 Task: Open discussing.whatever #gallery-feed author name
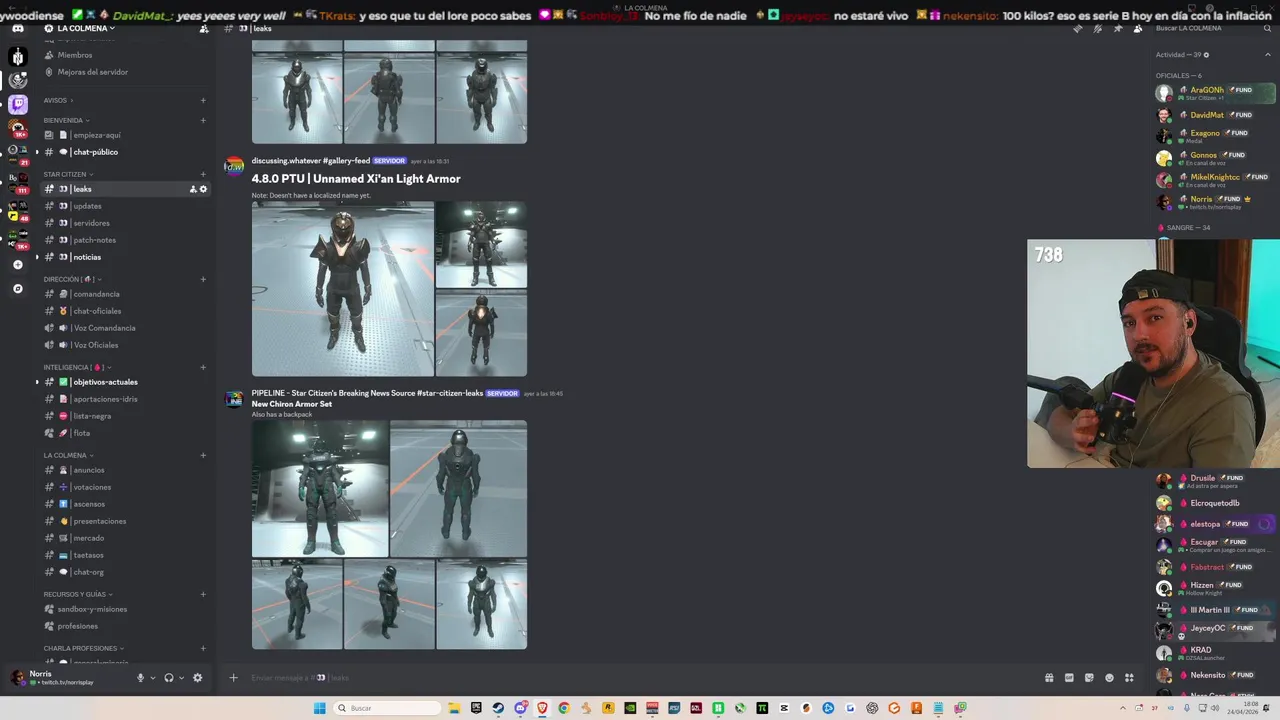click(311, 161)
